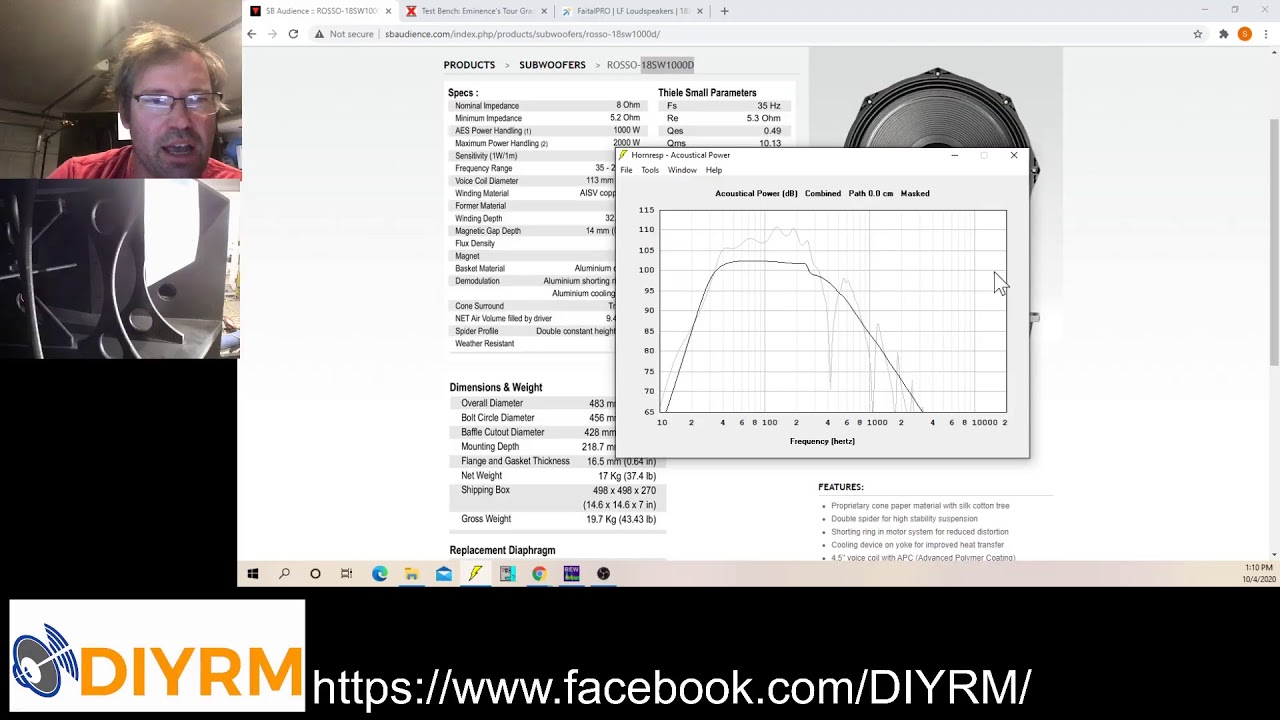
Task: Switch to Google Chrome on the taskbar
Action: (539, 573)
